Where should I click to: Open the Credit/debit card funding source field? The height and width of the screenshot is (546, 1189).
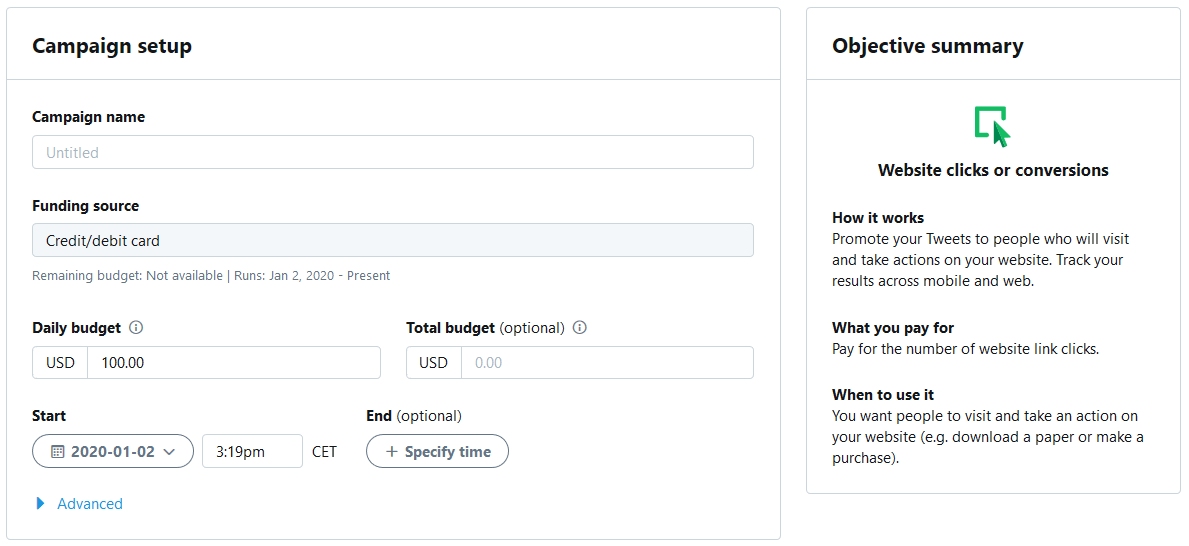(392, 240)
